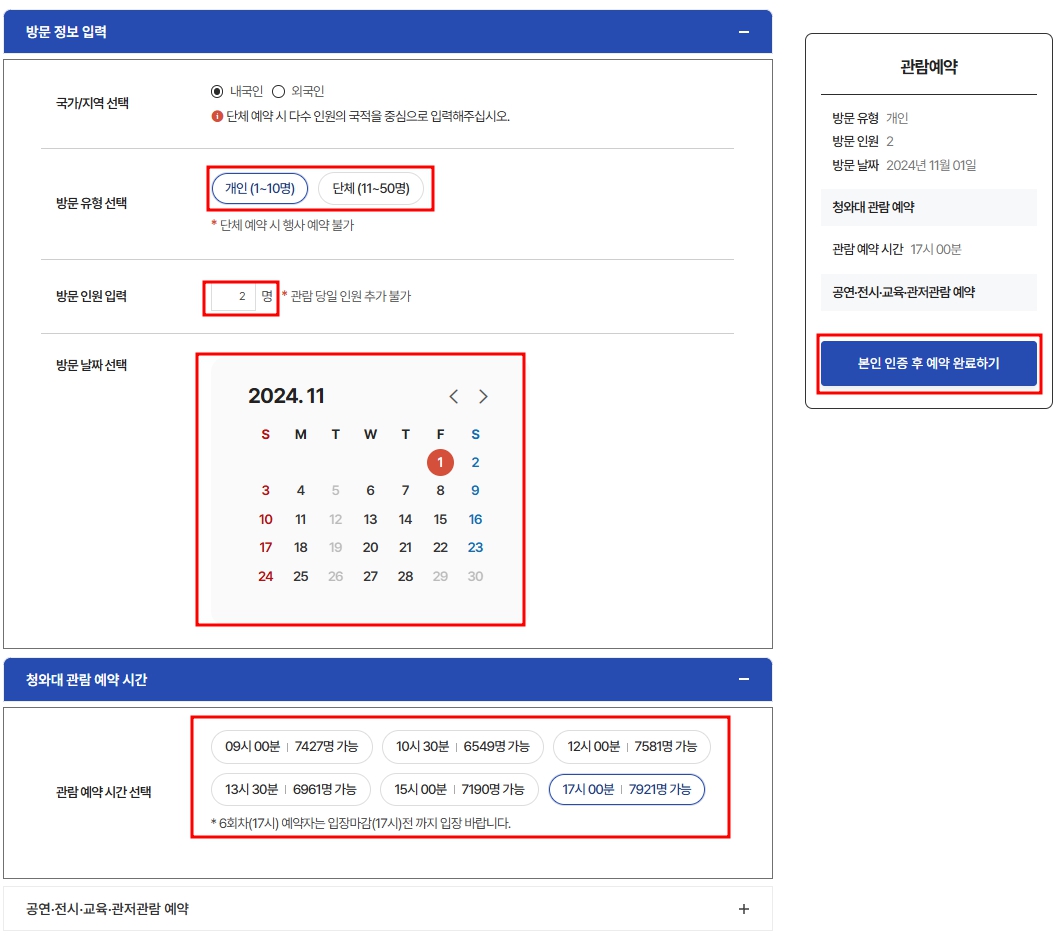Select the 13시 30분 time slot
The width and height of the screenshot is (1060, 937).
(x=291, y=790)
